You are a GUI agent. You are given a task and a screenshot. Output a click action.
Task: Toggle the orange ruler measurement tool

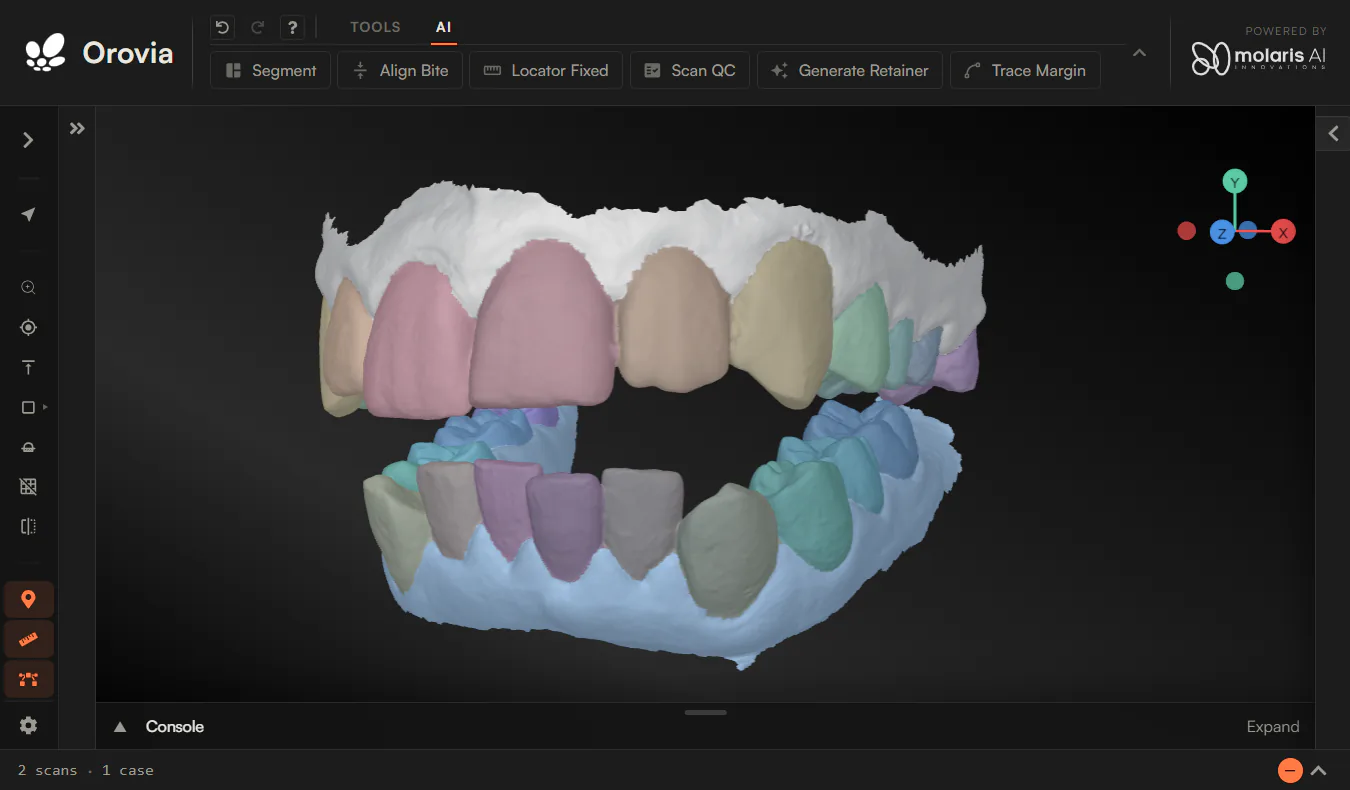coord(28,640)
